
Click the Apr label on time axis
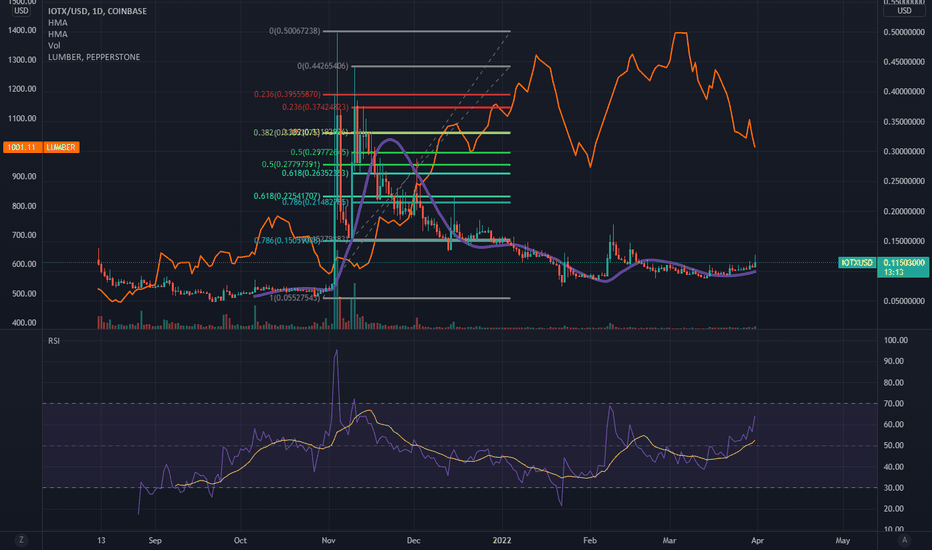click(757, 540)
